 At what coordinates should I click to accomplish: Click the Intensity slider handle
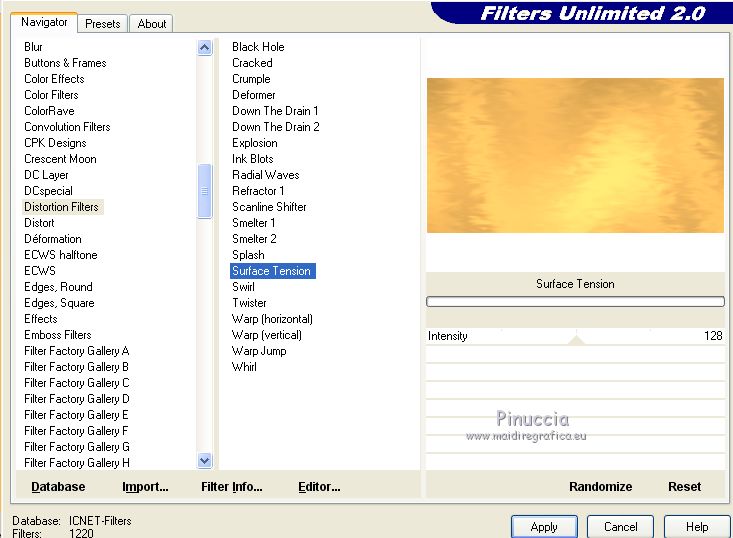click(x=576, y=340)
